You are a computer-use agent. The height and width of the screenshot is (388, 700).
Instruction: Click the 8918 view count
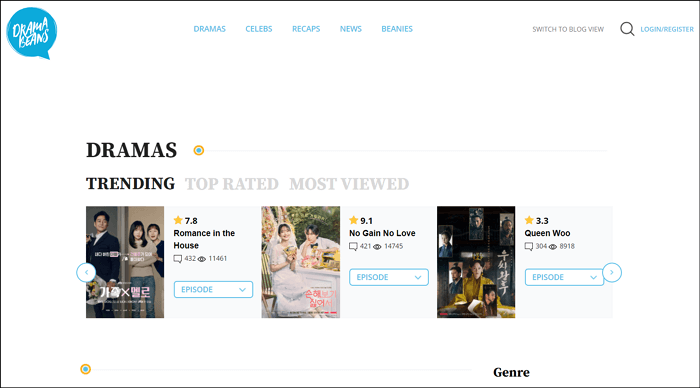point(567,246)
